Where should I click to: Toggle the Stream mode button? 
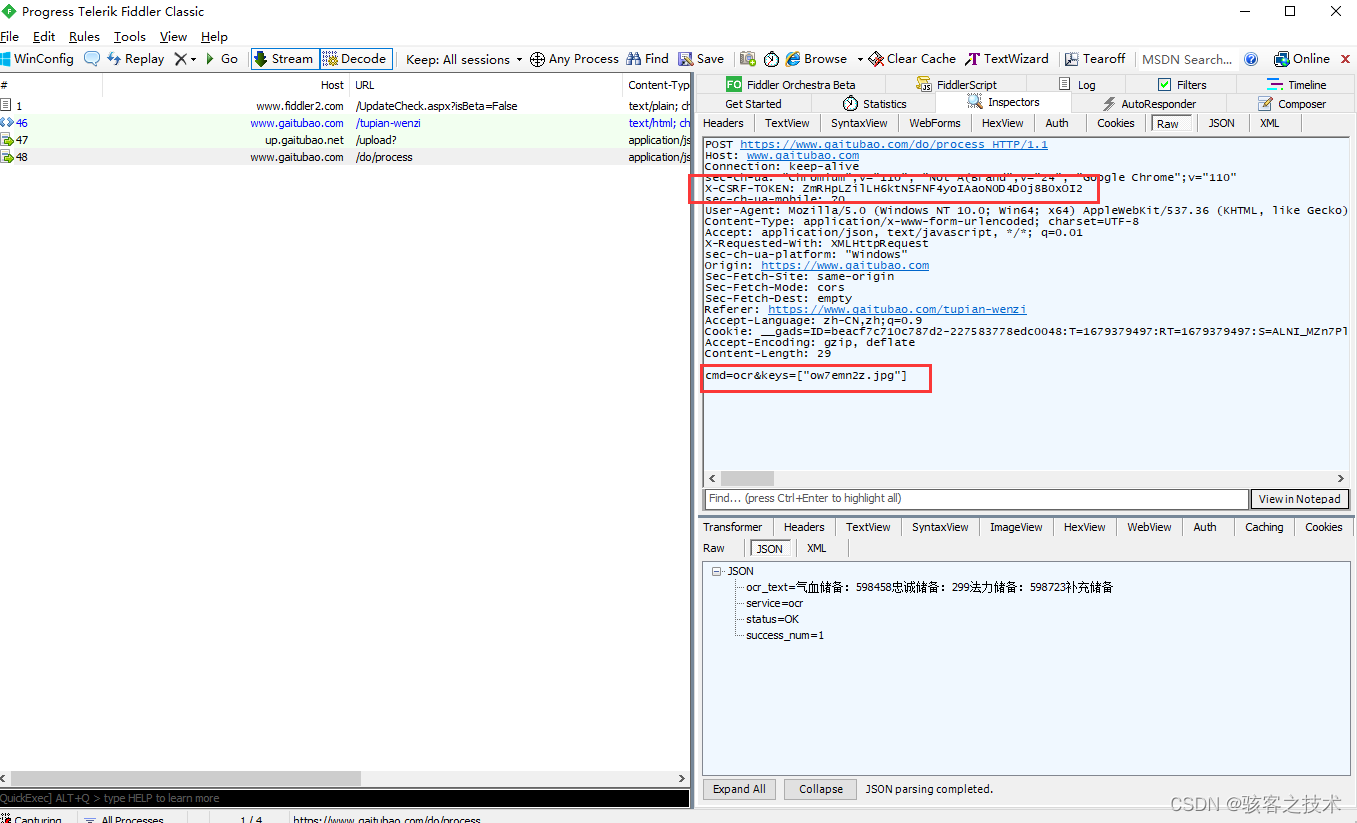coord(285,59)
